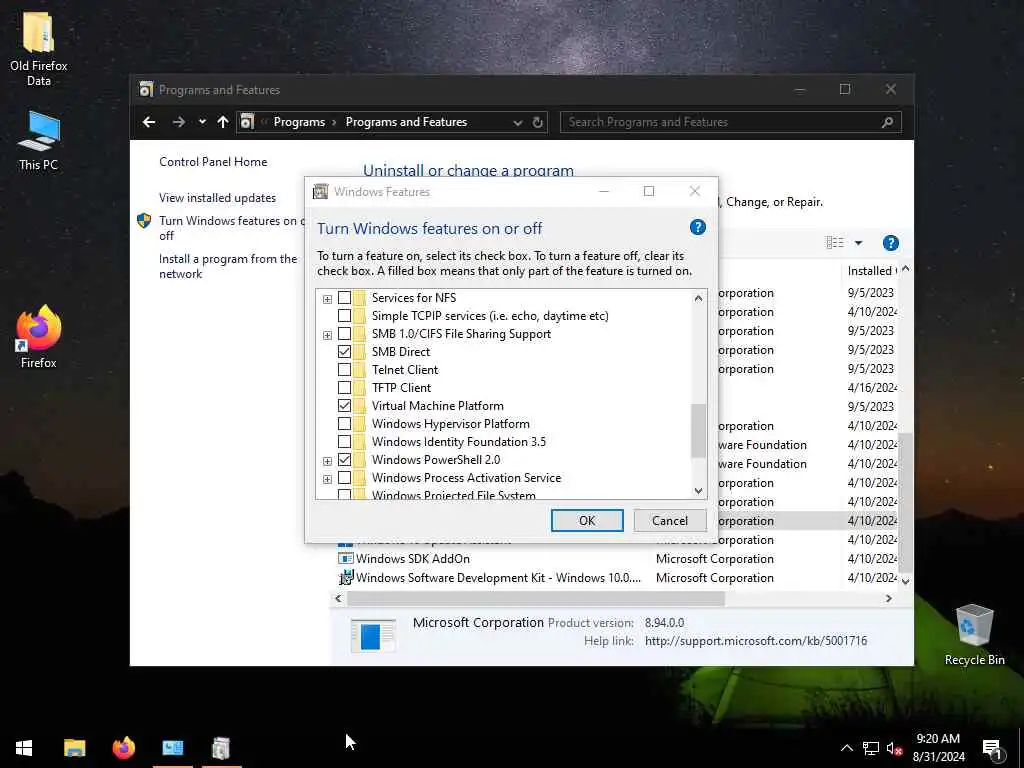Click the Programs and Features title bar icon
1024x768 pixels.
pos(146,89)
